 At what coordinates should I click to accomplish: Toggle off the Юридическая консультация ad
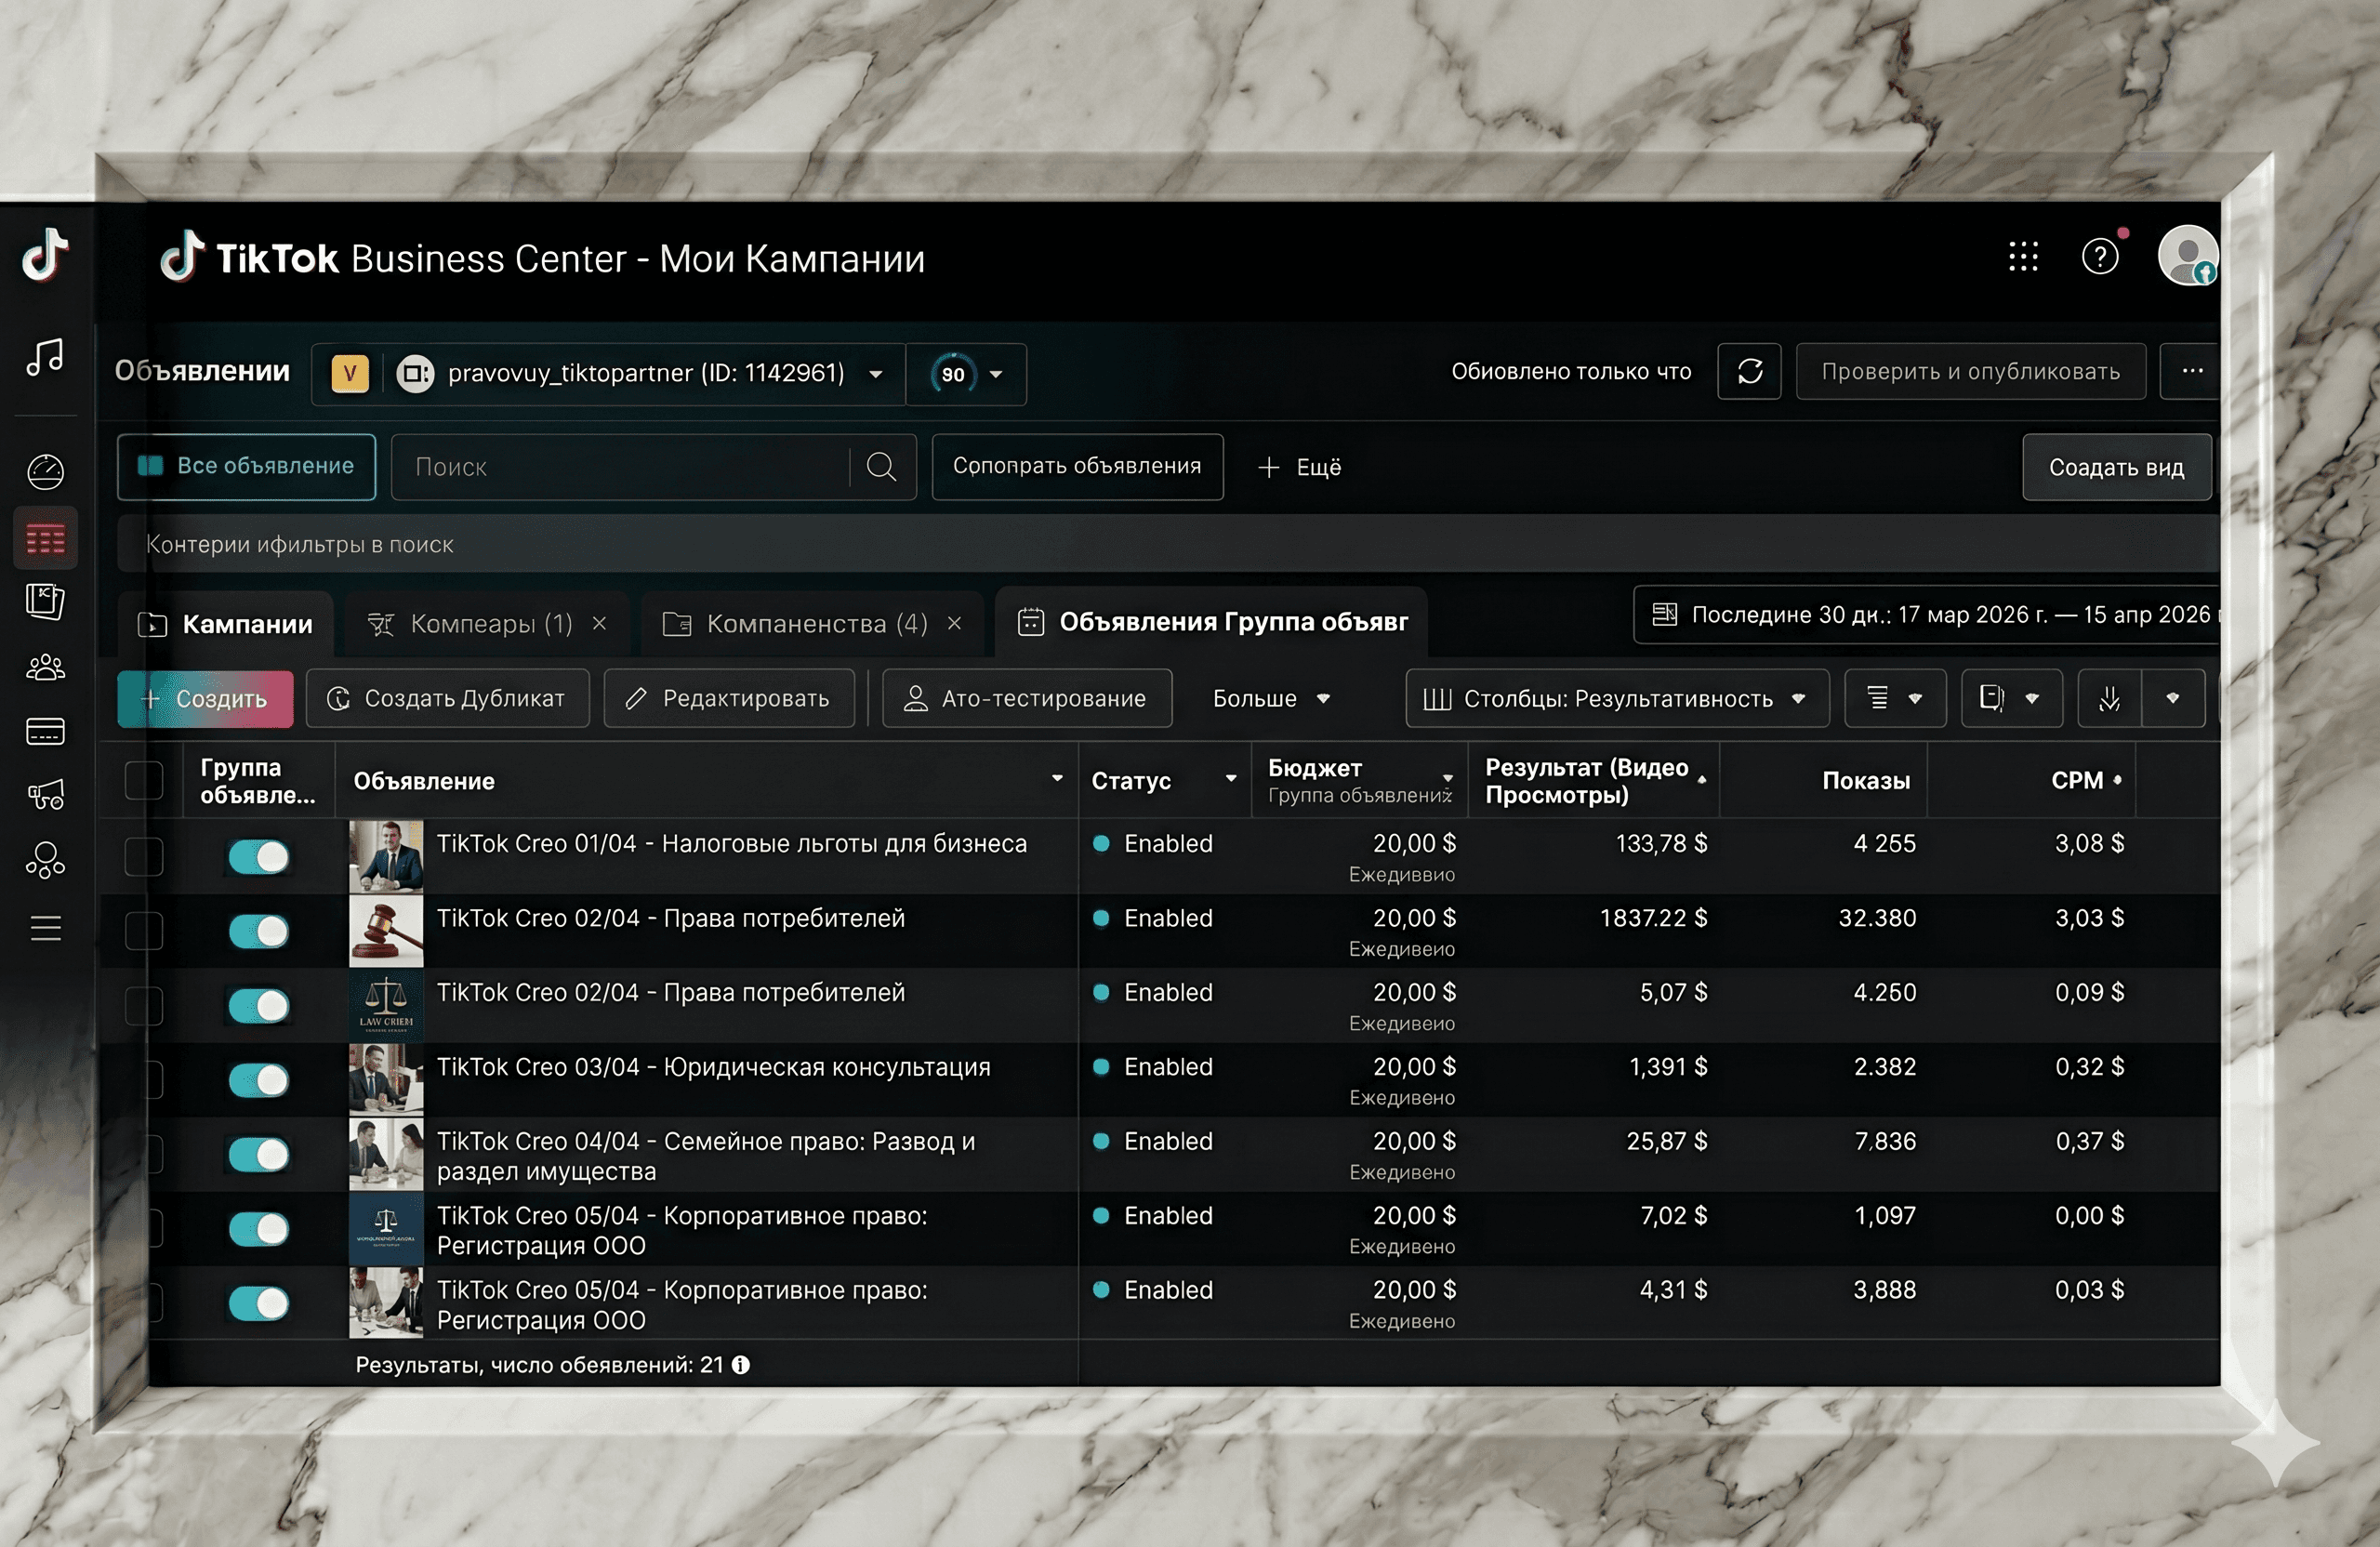(x=259, y=1080)
